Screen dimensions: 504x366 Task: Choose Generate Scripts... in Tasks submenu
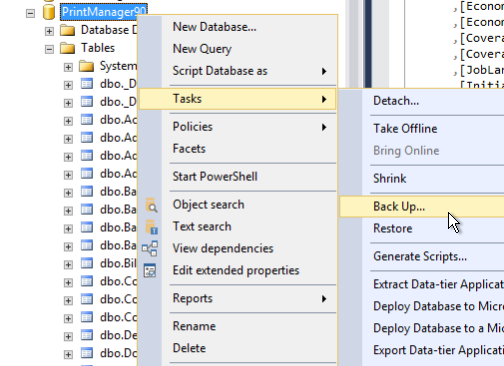422,256
